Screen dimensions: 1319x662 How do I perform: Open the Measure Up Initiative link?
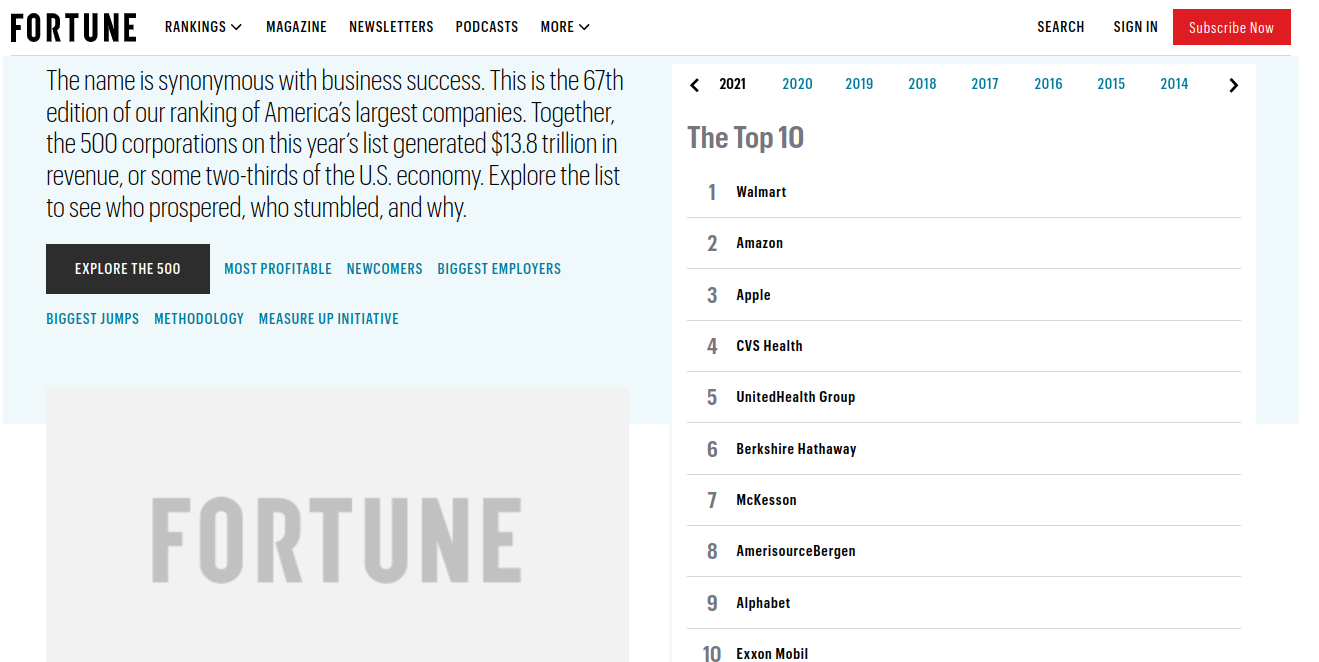329,319
